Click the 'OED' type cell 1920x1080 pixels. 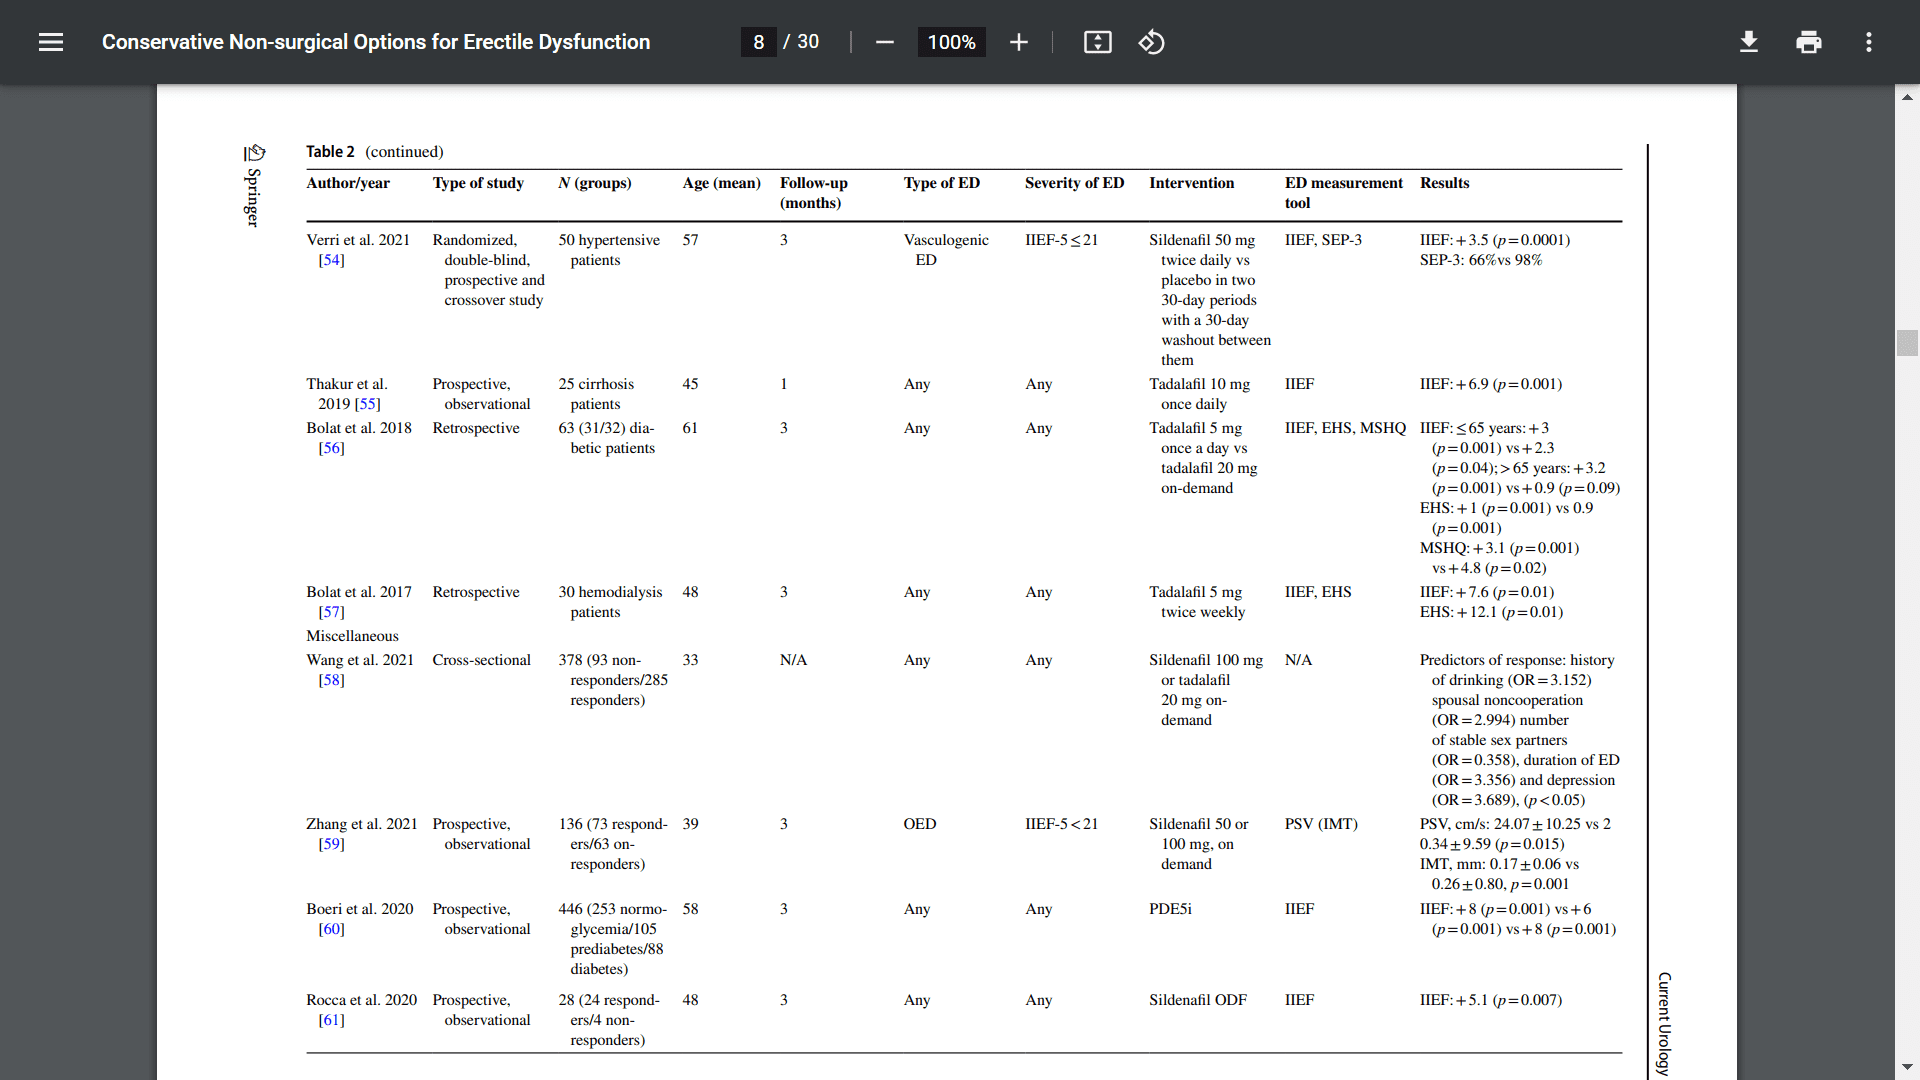pos(920,824)
